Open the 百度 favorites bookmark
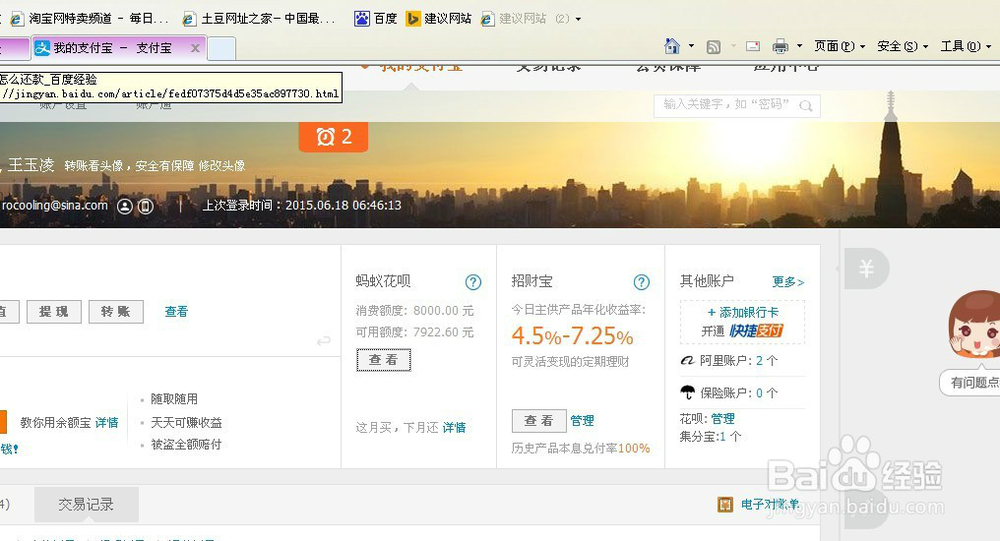The width and height of the screenshot is (1000, 541). pyautogui.click(x=376, y=19)
